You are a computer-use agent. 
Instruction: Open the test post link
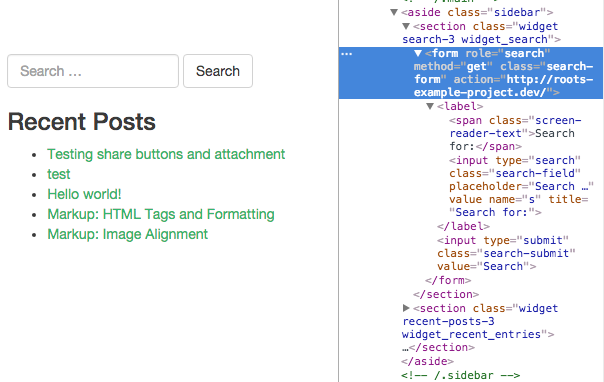59,174
